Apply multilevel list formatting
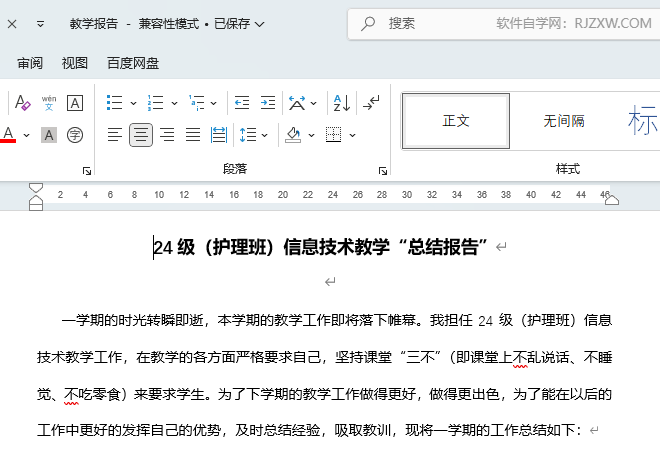 (x=197, y=103)
